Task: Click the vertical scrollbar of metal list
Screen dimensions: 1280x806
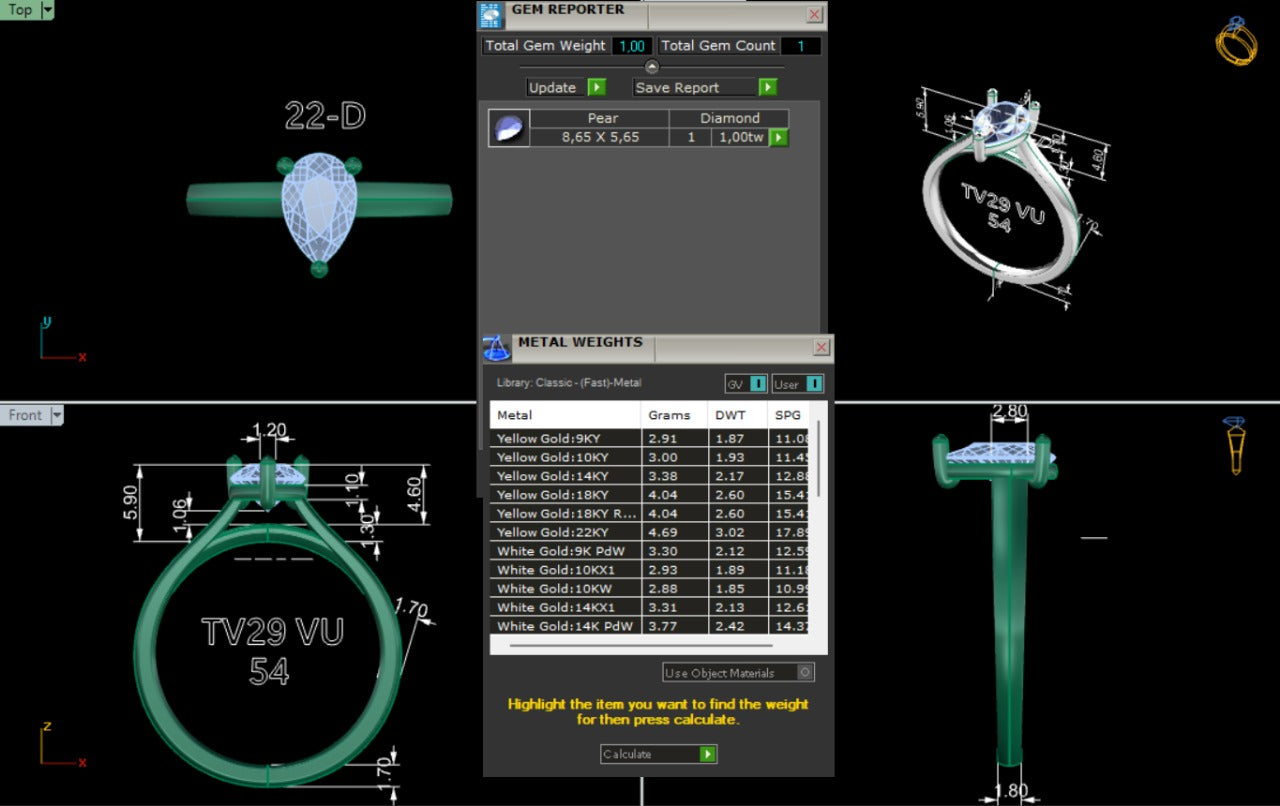Action: click(x=819, y=458)
